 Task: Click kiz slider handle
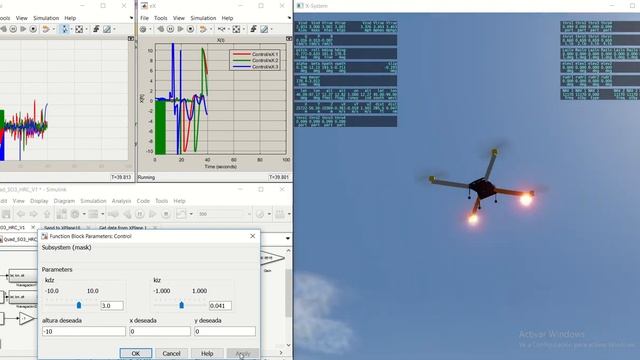pyautogui.click(x=182, y=305)
